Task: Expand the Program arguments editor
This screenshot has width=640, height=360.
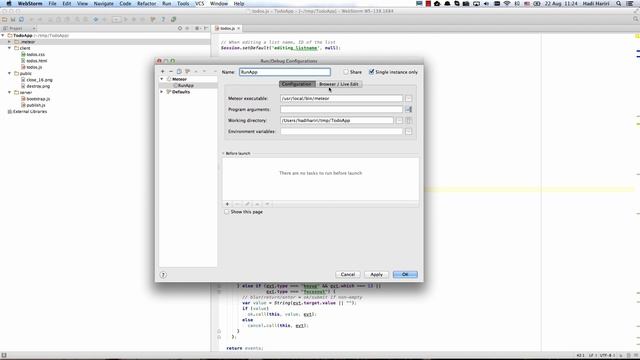Action: (x=409, y=109)
